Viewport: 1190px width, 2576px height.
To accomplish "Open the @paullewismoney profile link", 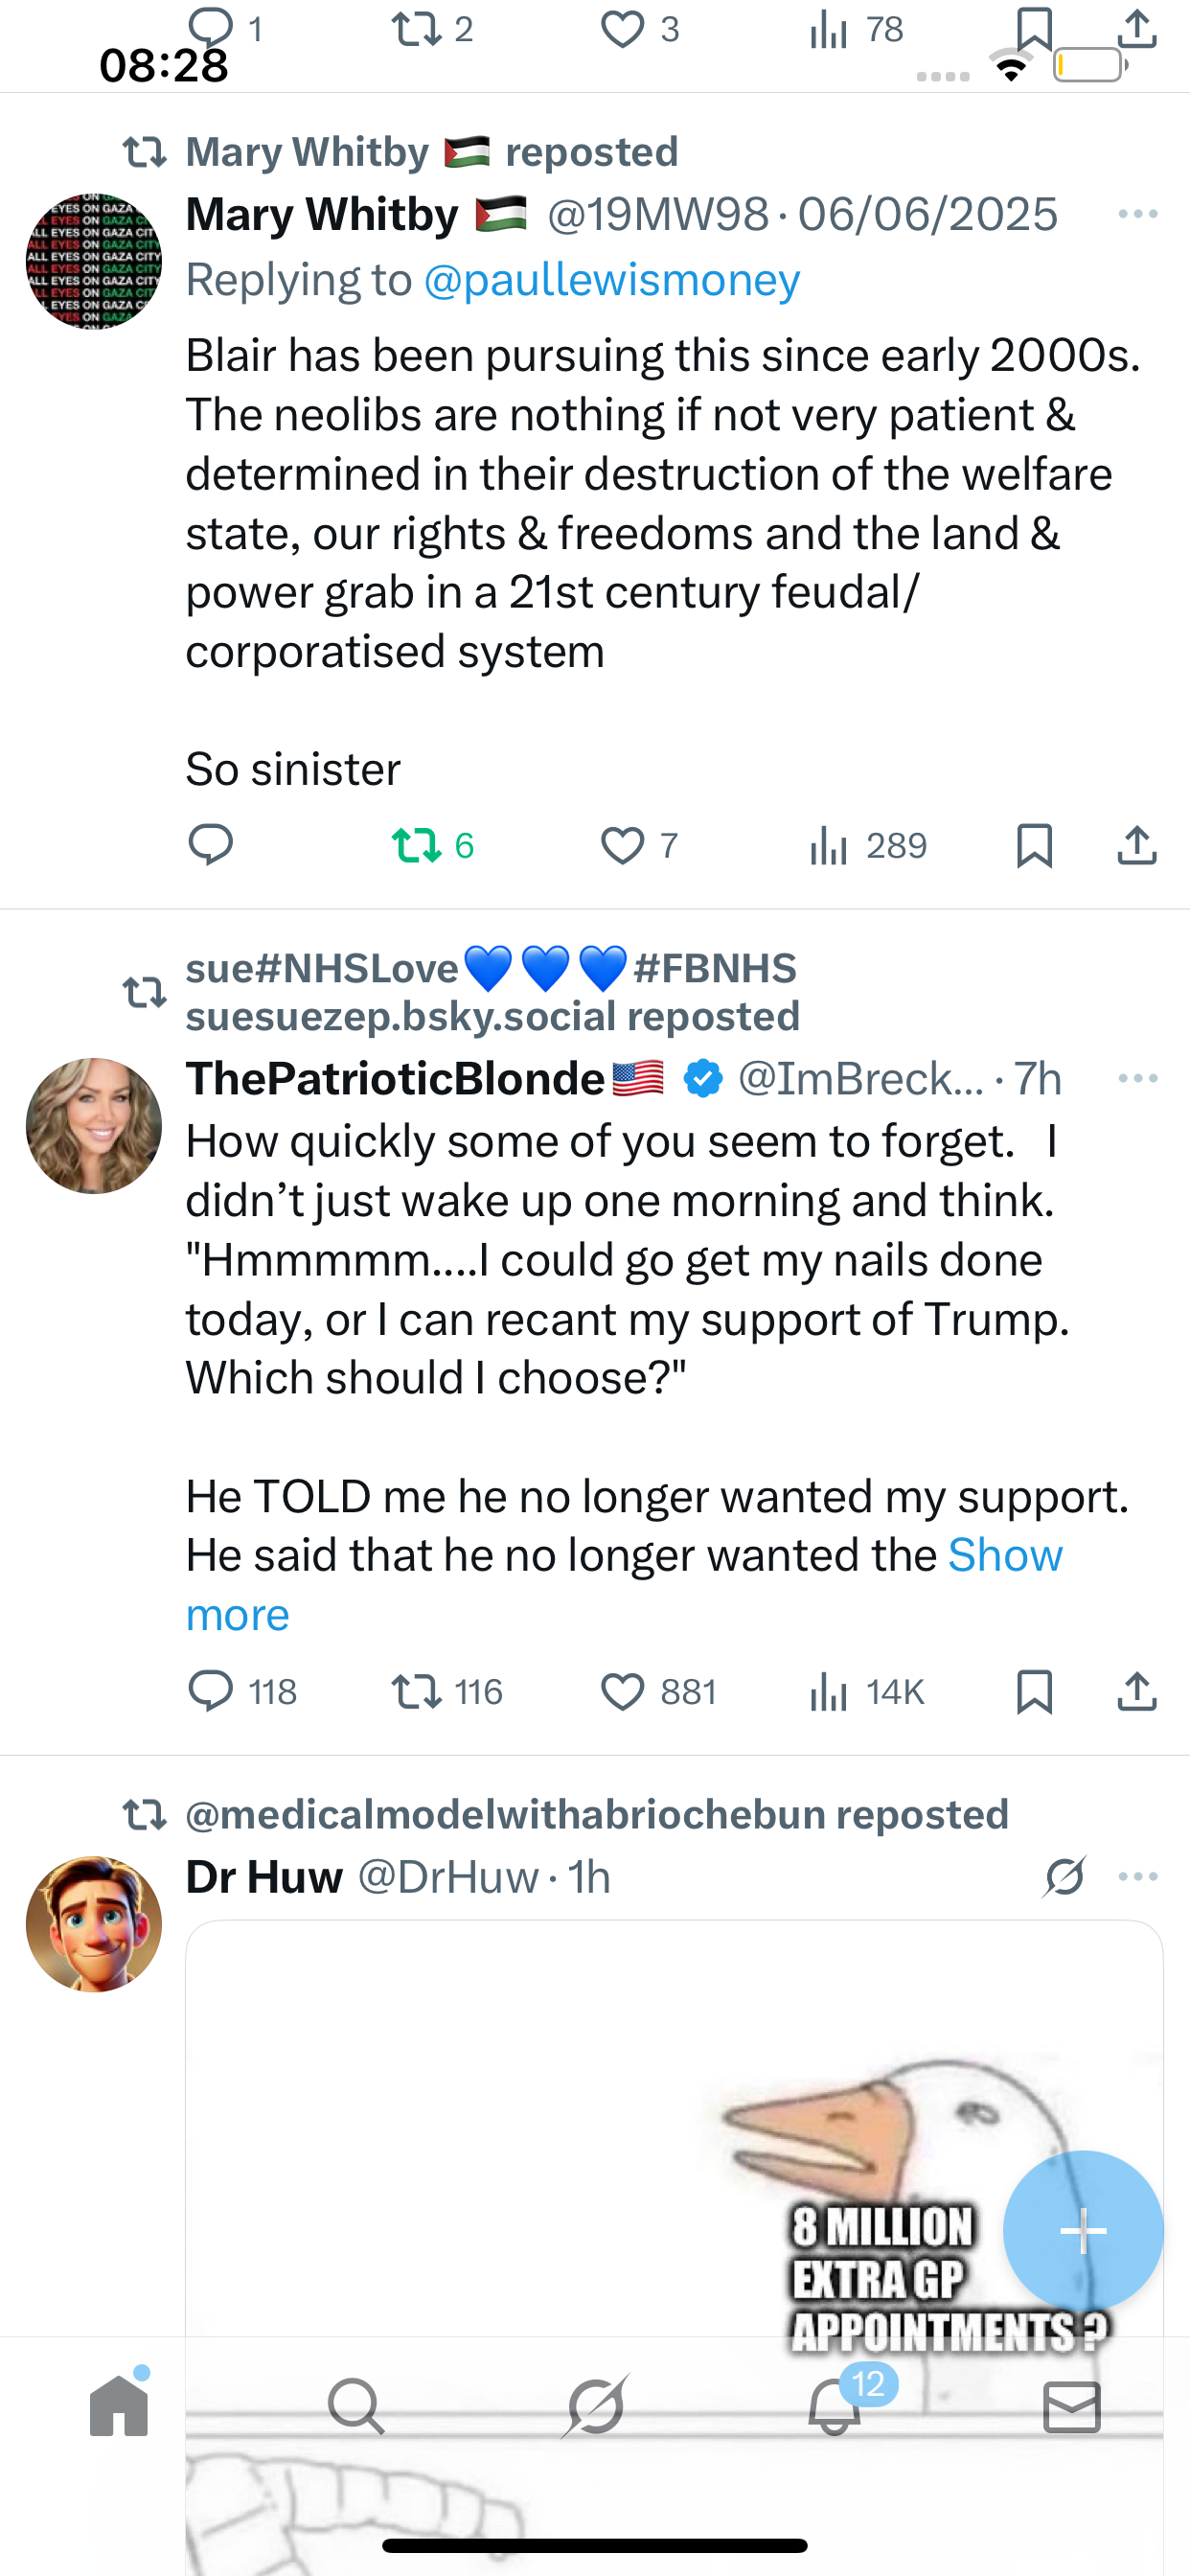I will 611,280.
